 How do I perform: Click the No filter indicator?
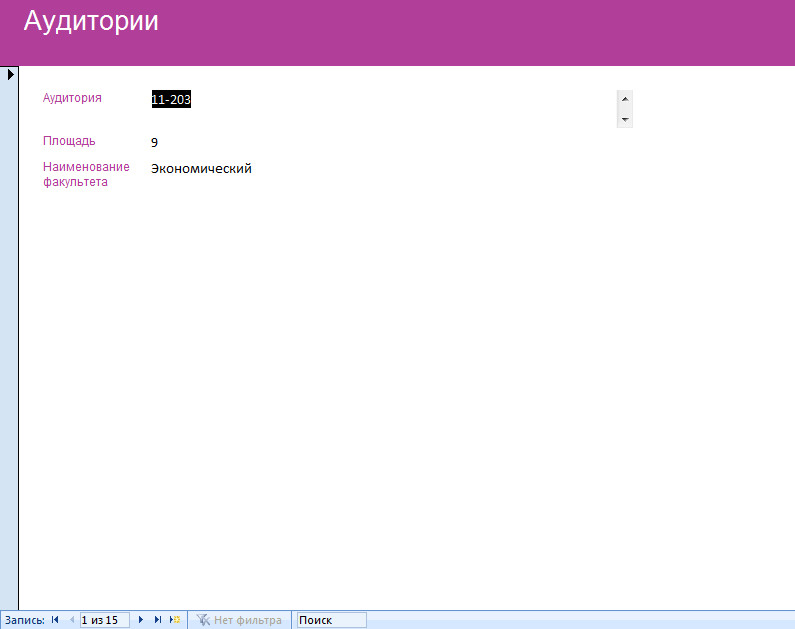pos(239,620)
